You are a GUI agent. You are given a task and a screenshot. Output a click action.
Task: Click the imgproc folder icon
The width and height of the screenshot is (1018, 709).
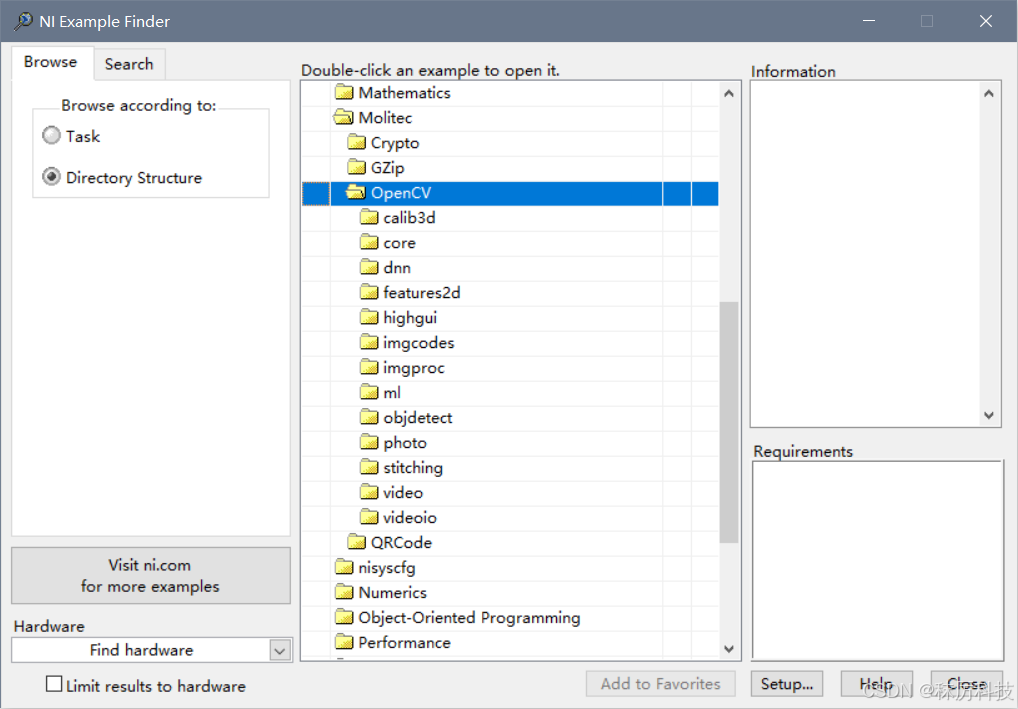[x=369, y=367]
